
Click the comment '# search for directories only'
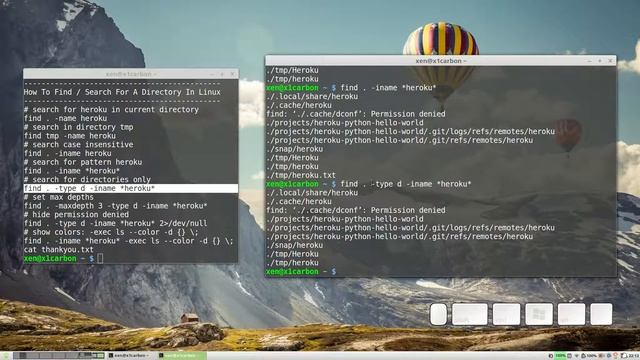tap(87, 180)
